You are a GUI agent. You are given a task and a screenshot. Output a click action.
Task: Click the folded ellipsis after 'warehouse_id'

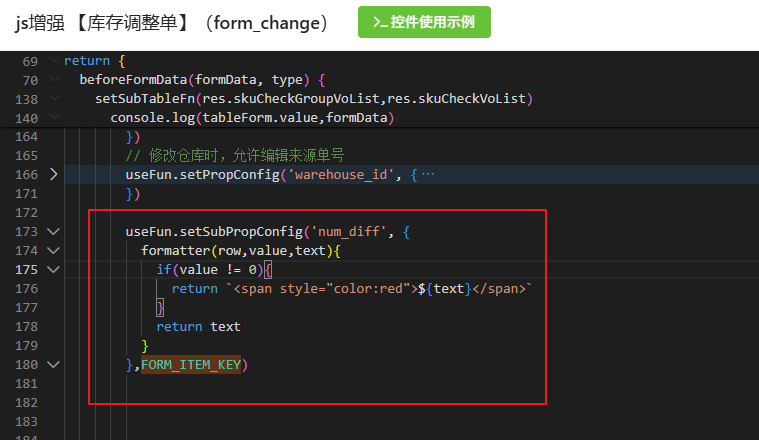[x=428, y=175]
